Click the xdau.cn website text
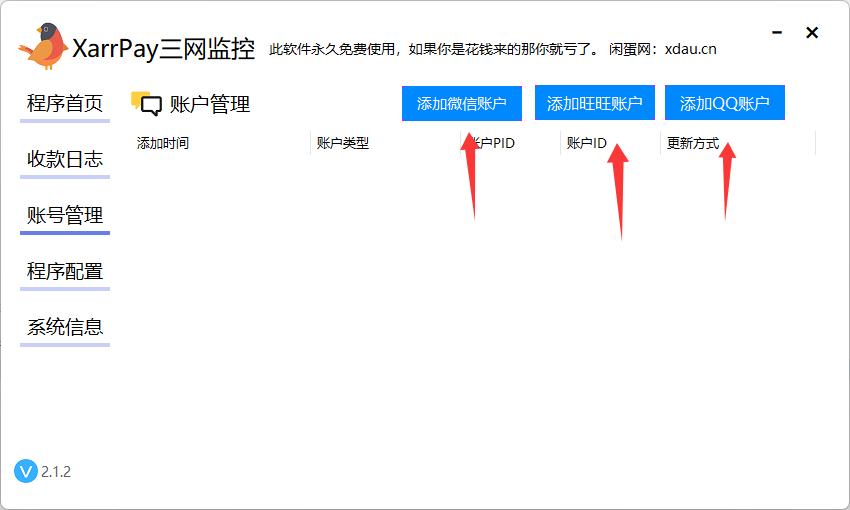 [x=690, y=49]
